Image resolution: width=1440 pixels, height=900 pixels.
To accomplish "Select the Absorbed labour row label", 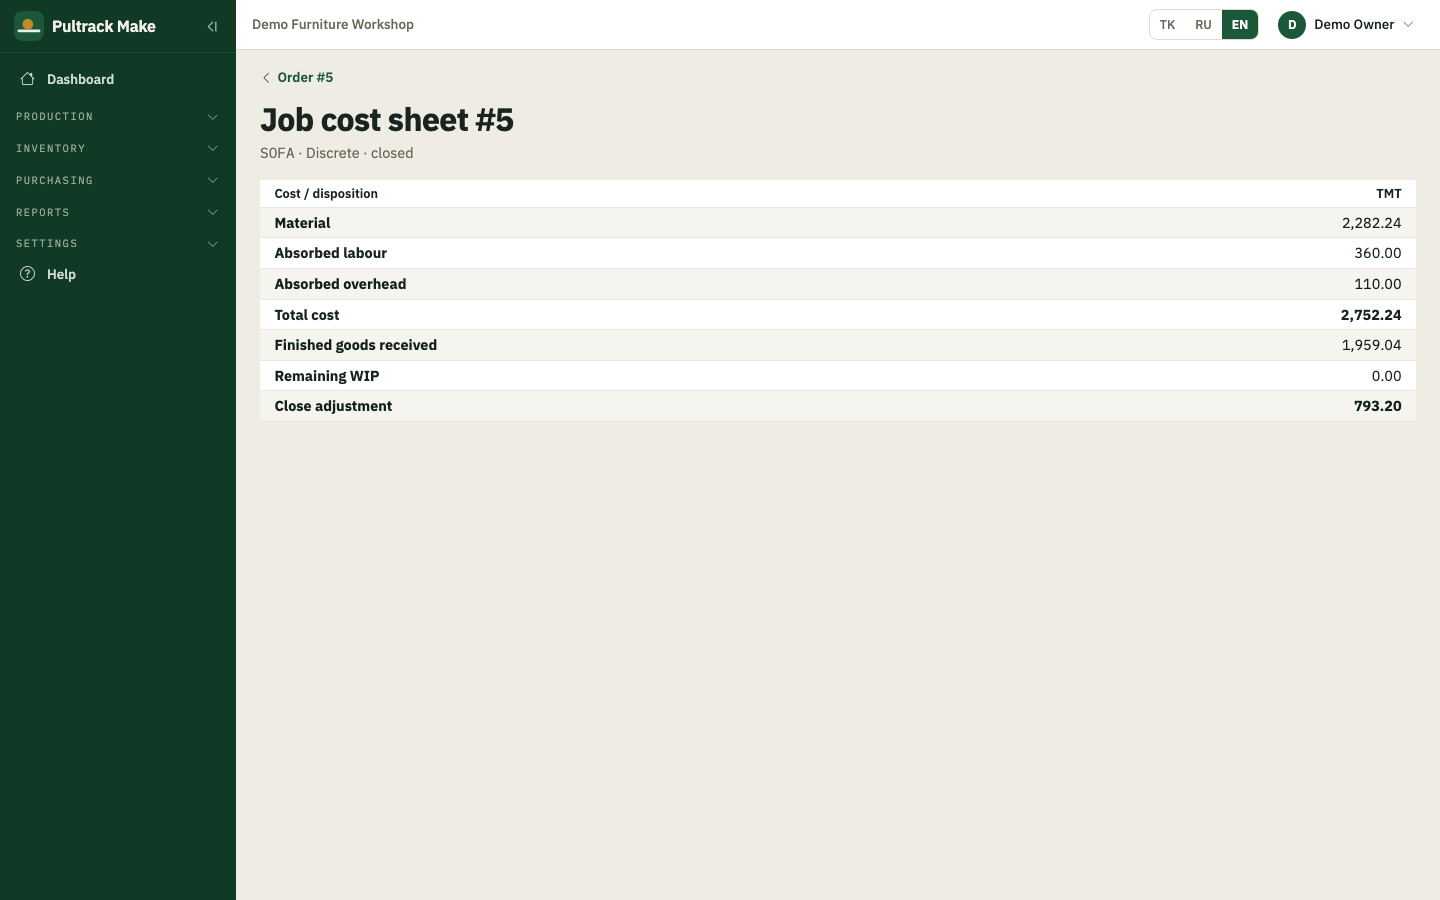I will click(331, 254).
